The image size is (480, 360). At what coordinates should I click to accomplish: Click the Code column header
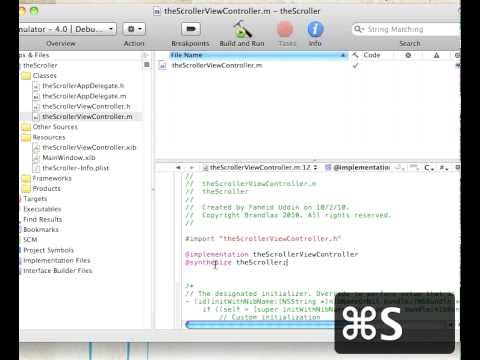[372, 55]
